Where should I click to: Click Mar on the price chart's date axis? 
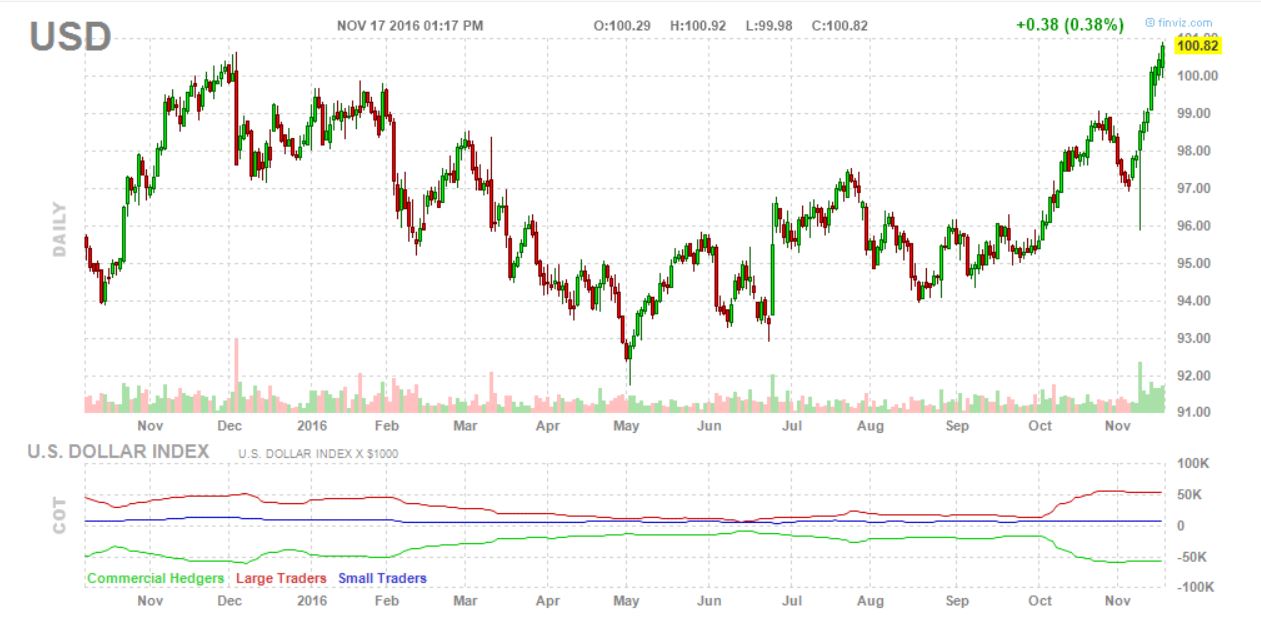(465, 425)
